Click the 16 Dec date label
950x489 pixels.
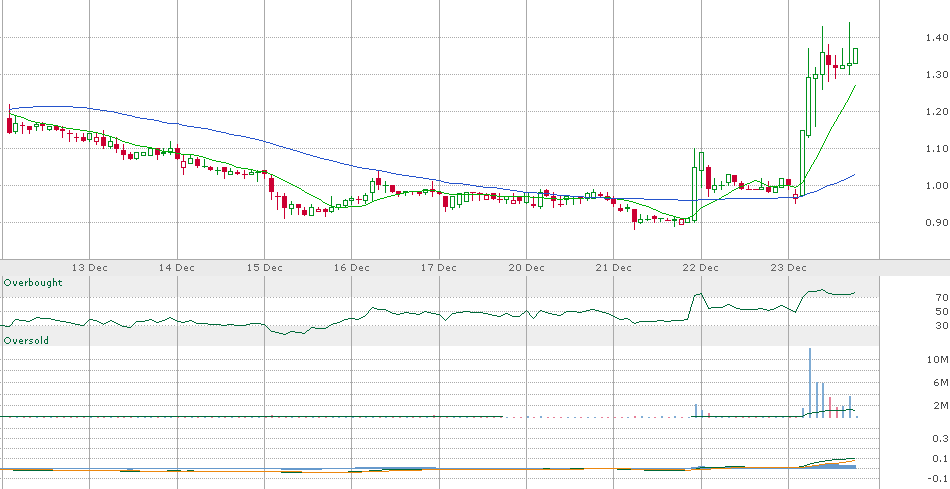point(352,267)
